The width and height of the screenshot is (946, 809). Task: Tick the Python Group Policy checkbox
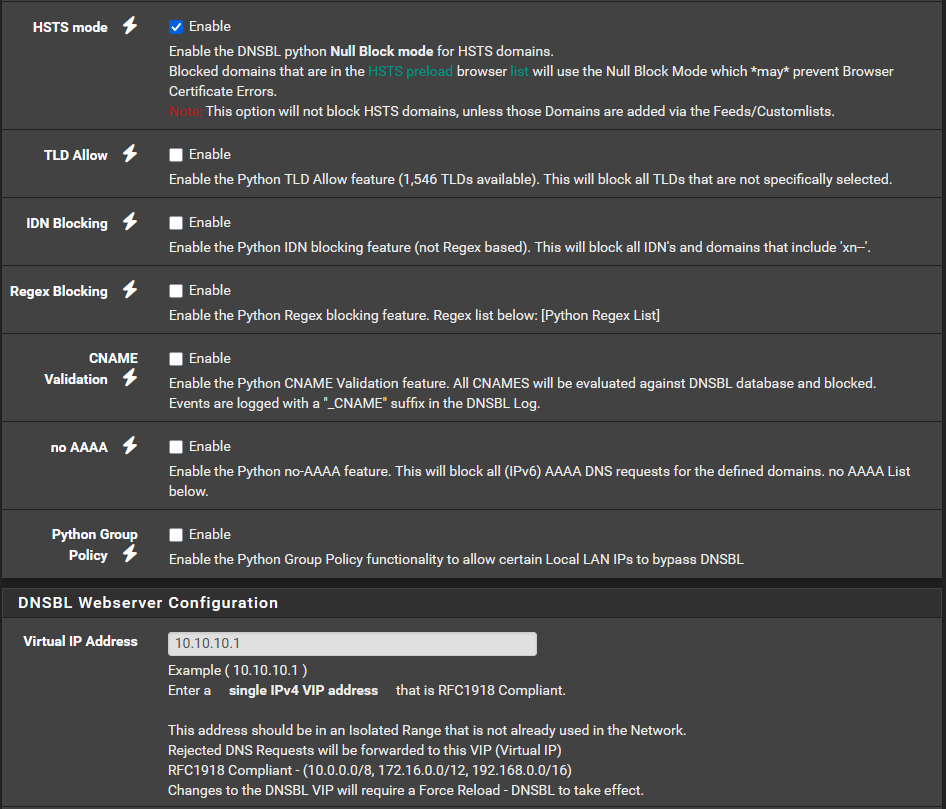176,535
